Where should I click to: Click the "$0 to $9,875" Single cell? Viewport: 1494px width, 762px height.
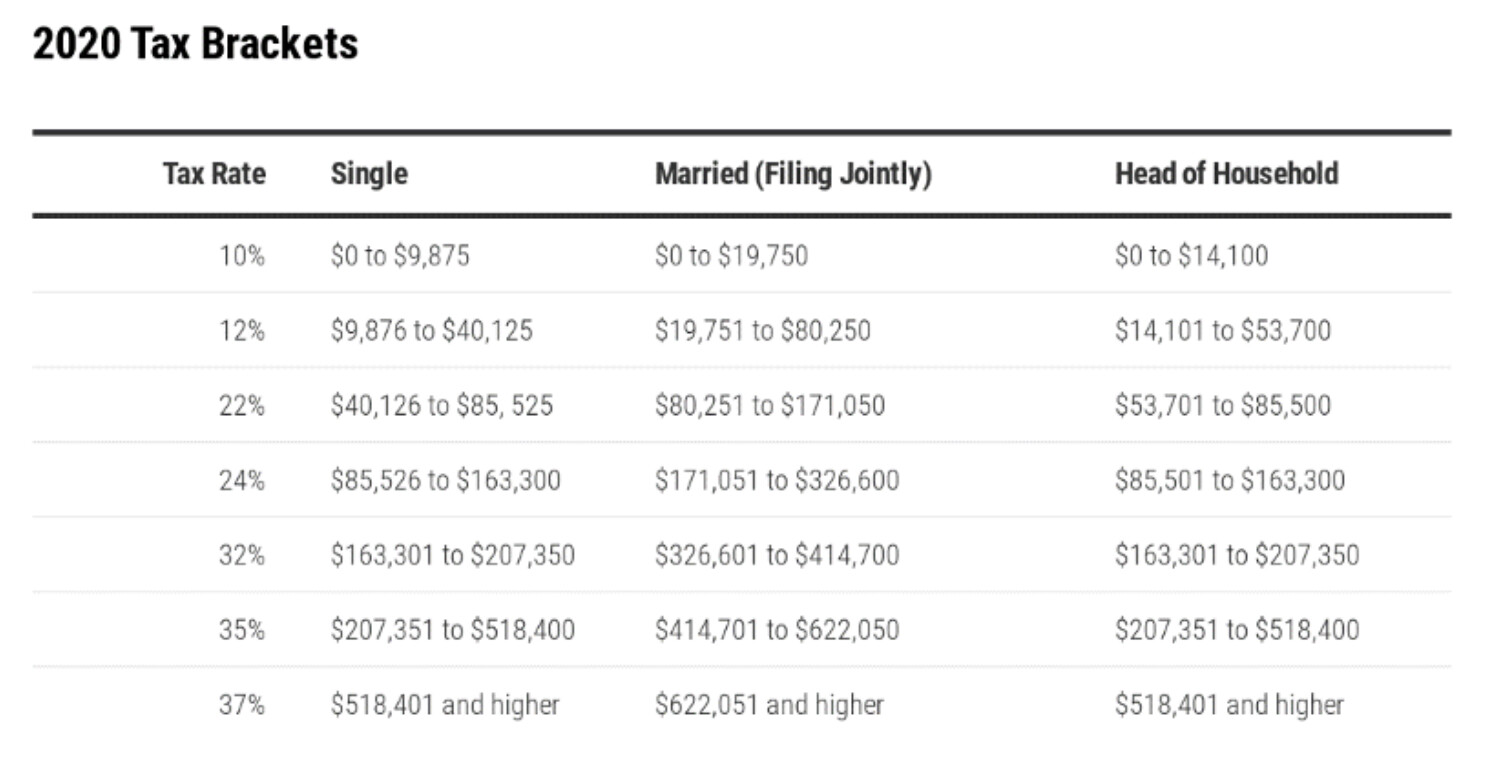pyautogui.click(x=400, y=256)
